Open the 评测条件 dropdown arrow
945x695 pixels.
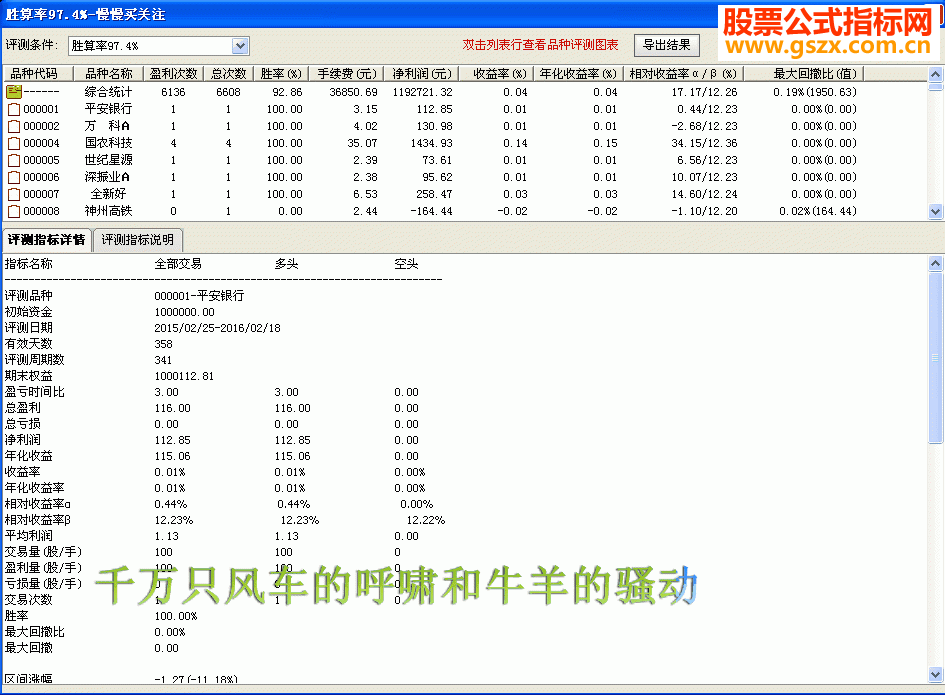[x=240, y=46]
